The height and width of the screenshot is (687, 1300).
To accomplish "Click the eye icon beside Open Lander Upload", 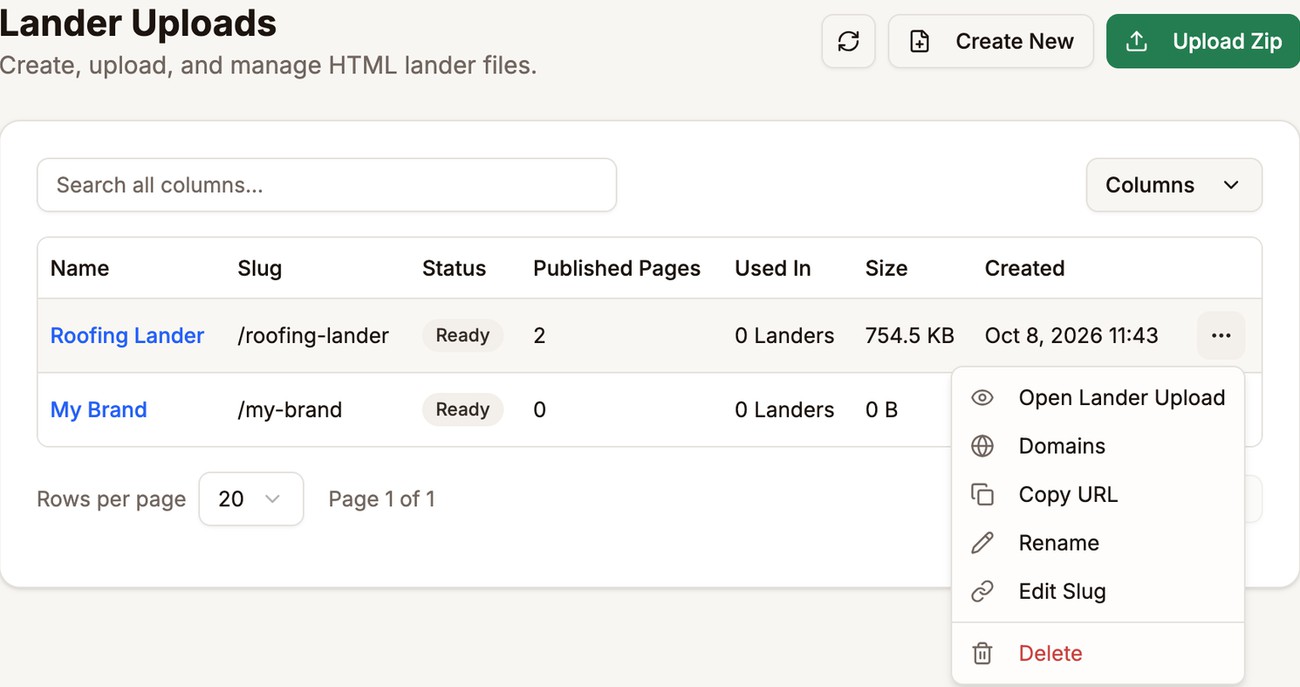I will [983, 398].
